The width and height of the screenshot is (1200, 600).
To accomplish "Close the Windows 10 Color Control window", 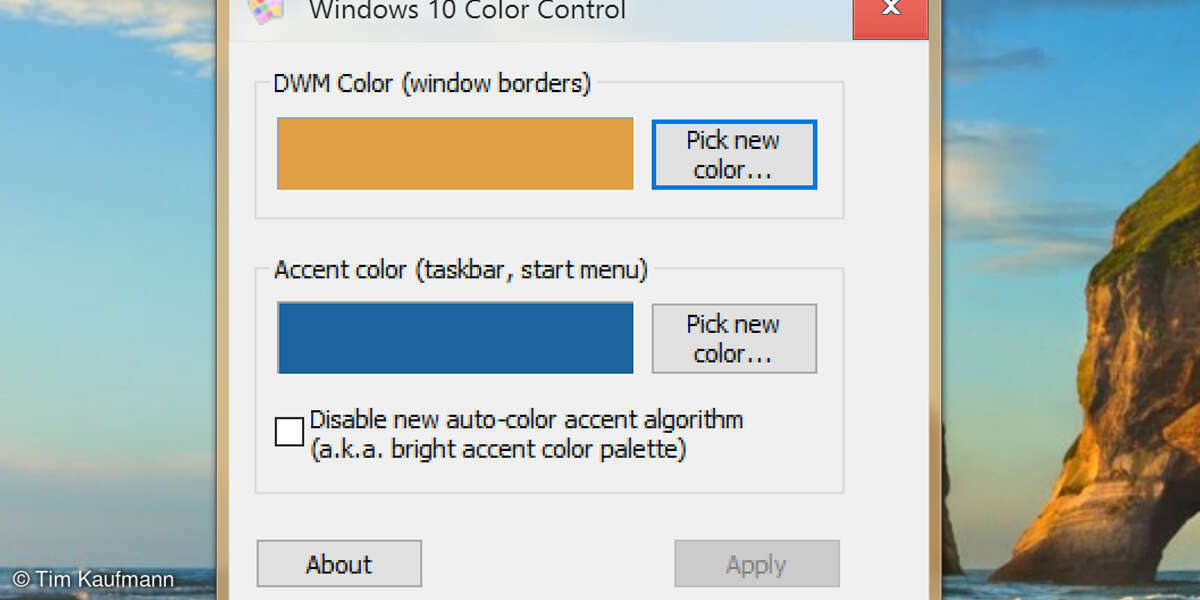I will click(890, 12).
